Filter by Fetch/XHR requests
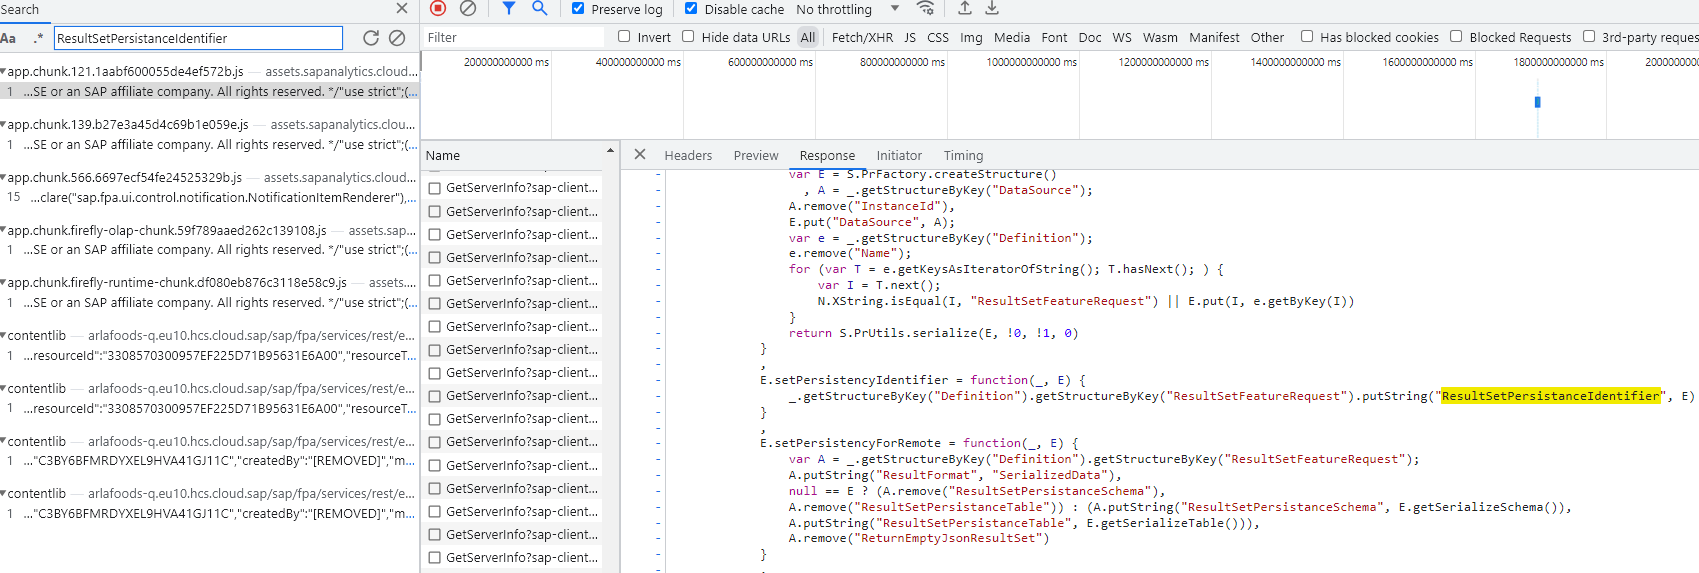This screenshot has height=573, width=1699. [x=862, y=37]
